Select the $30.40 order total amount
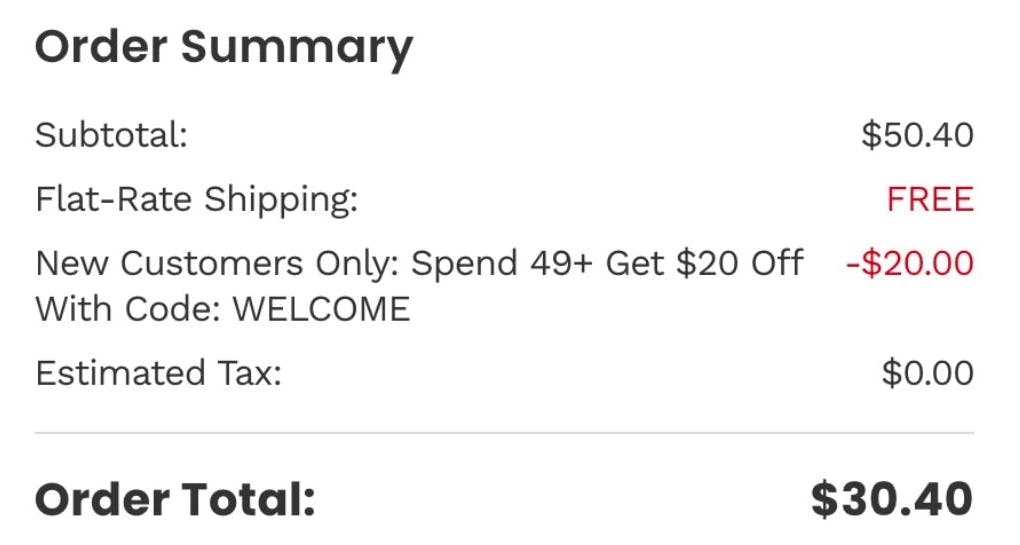 pyautogui.click(x=891, y=499)
